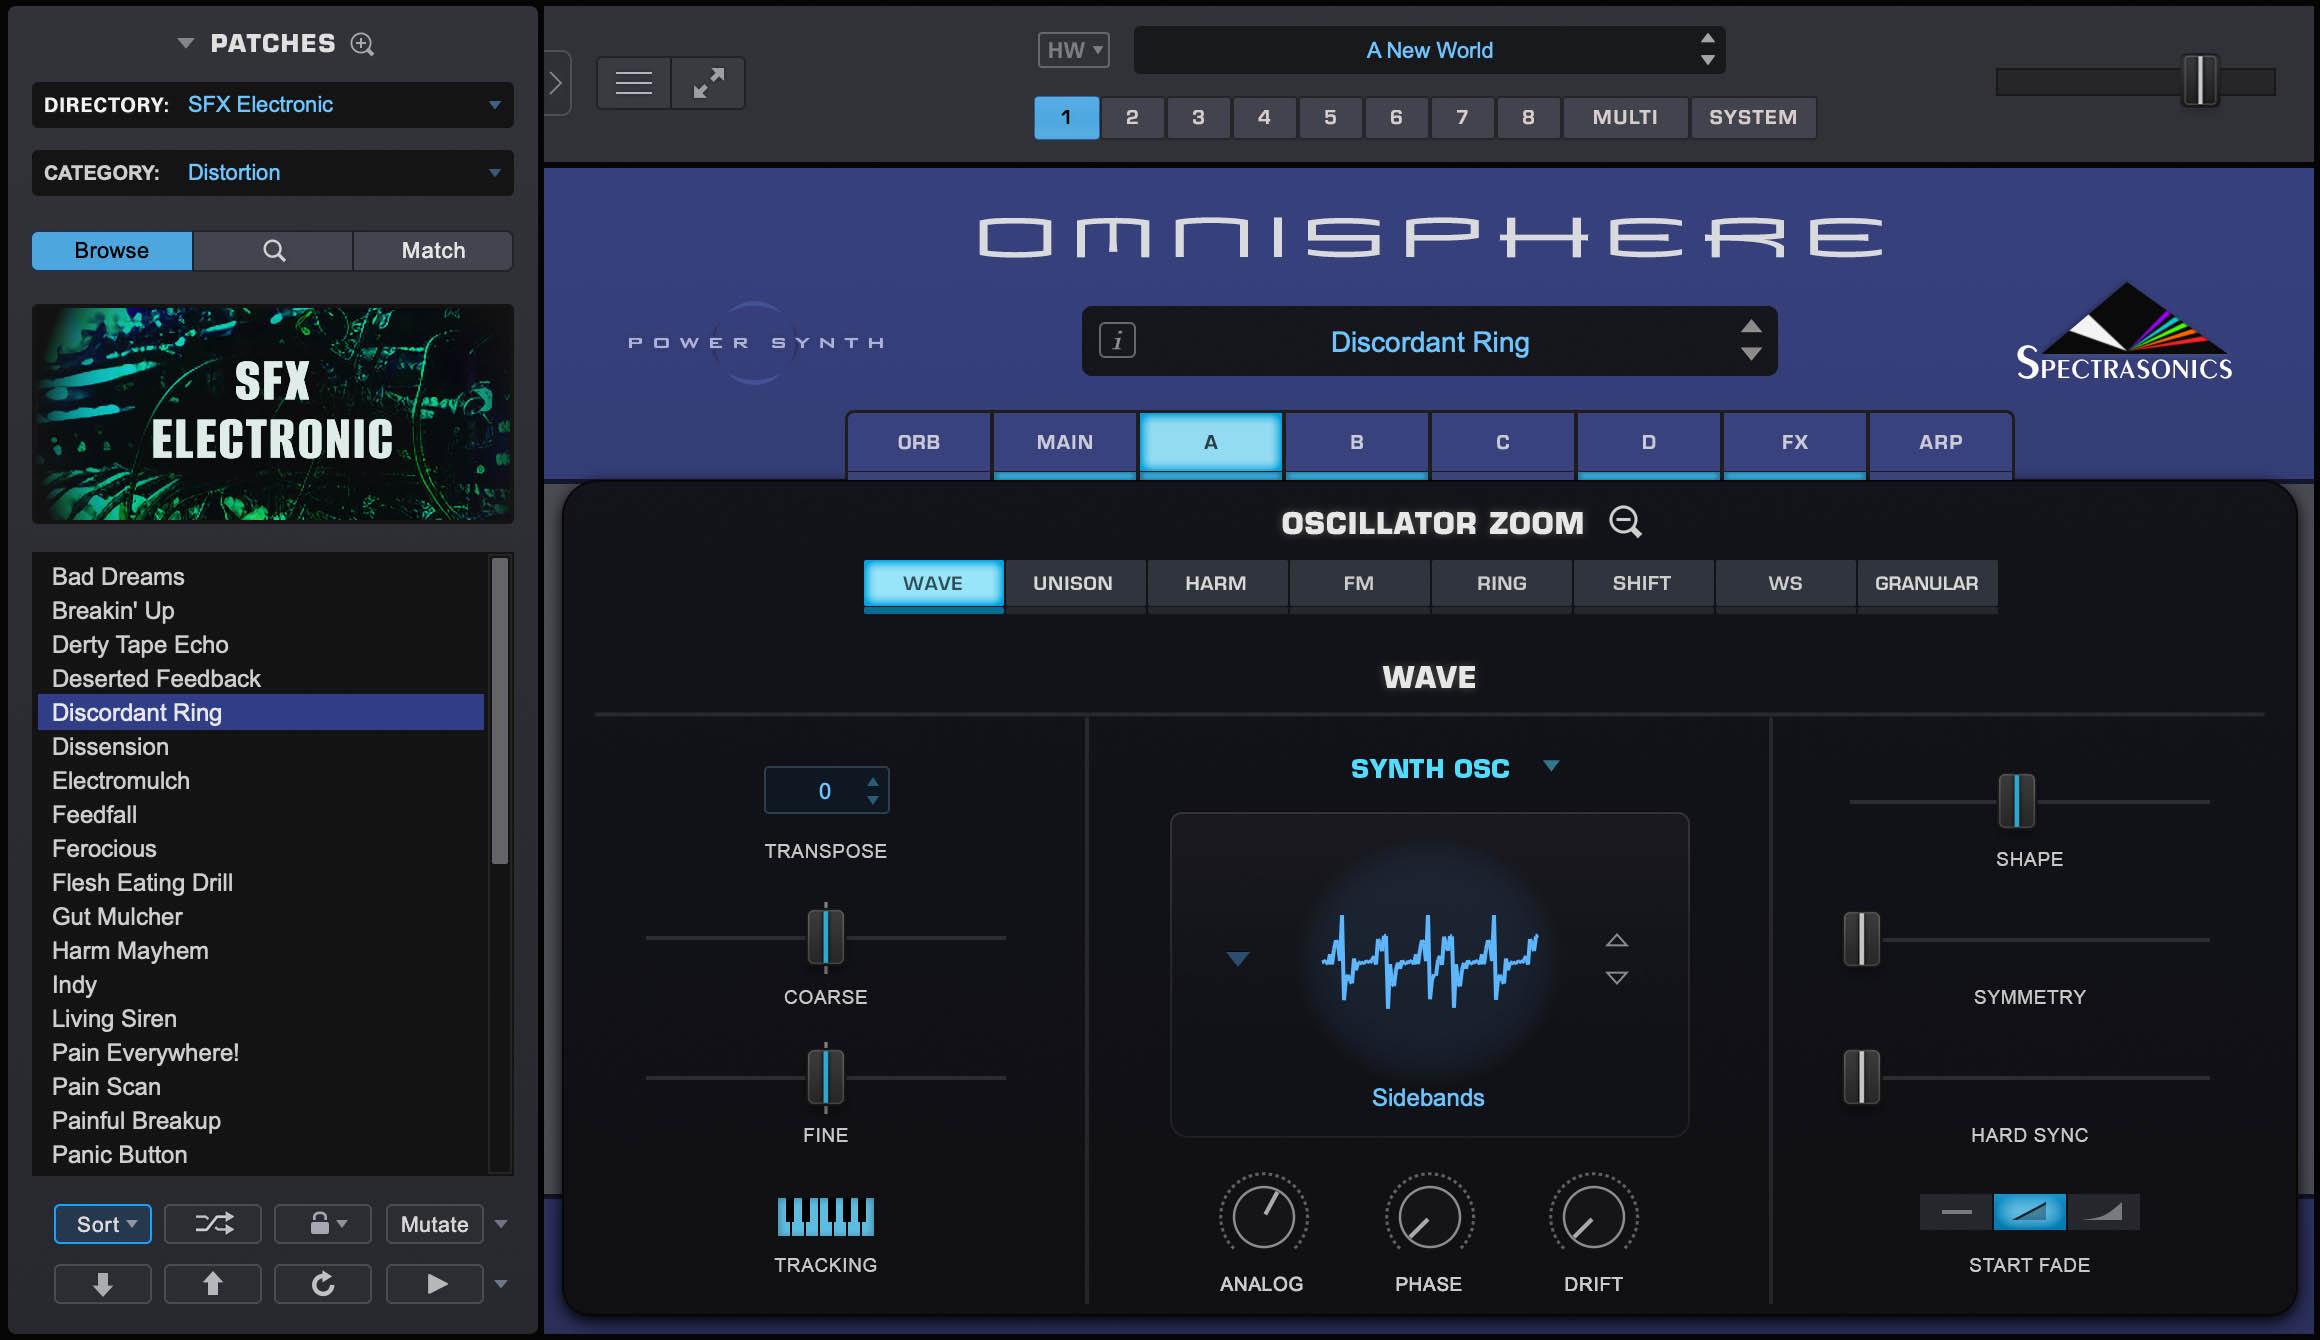Switch to the FM oscillator tab
The width and height of the screenshot is (2320, 1340).
click(x=1359, y=583)
